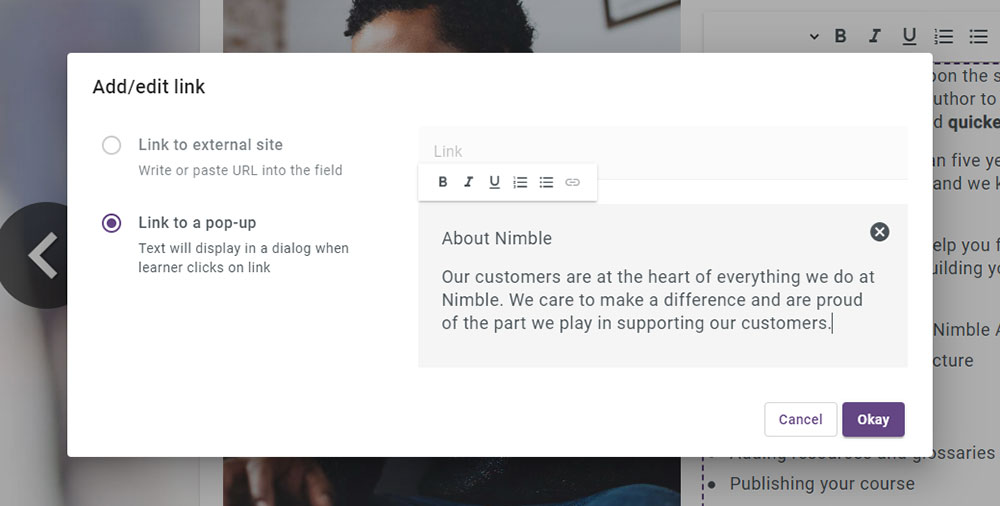
Task: Click into the pop-up body paragraph text
Action: (658, 300)
